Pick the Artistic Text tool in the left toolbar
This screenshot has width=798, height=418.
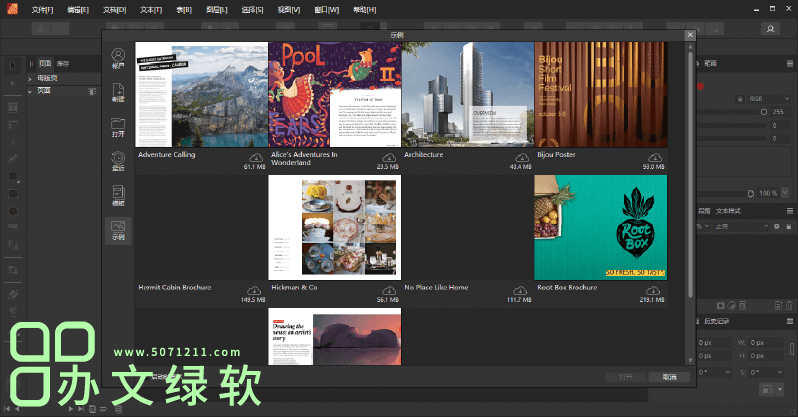(x=13, y=142)
